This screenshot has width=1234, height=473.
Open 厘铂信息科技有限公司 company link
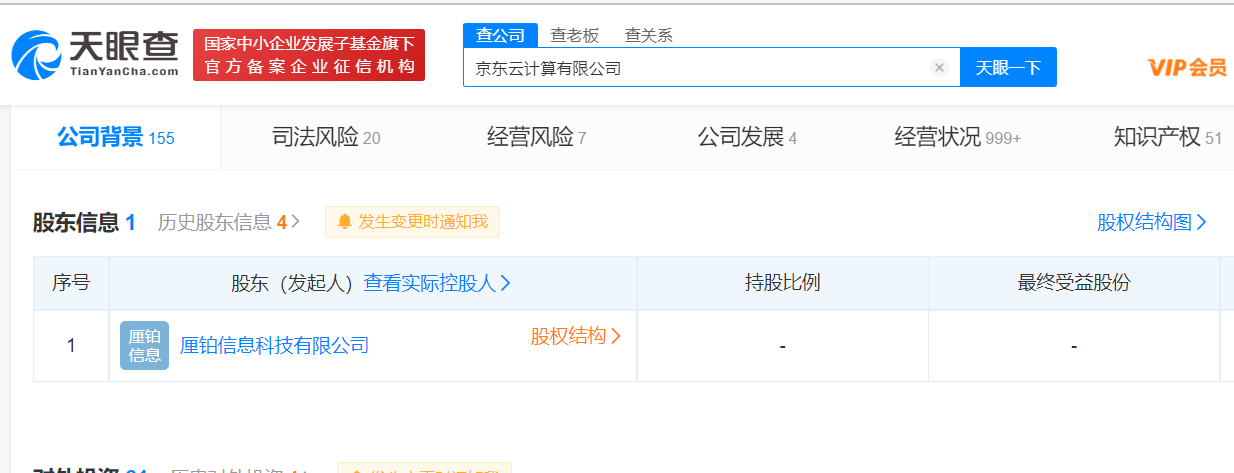click(274, 346)
